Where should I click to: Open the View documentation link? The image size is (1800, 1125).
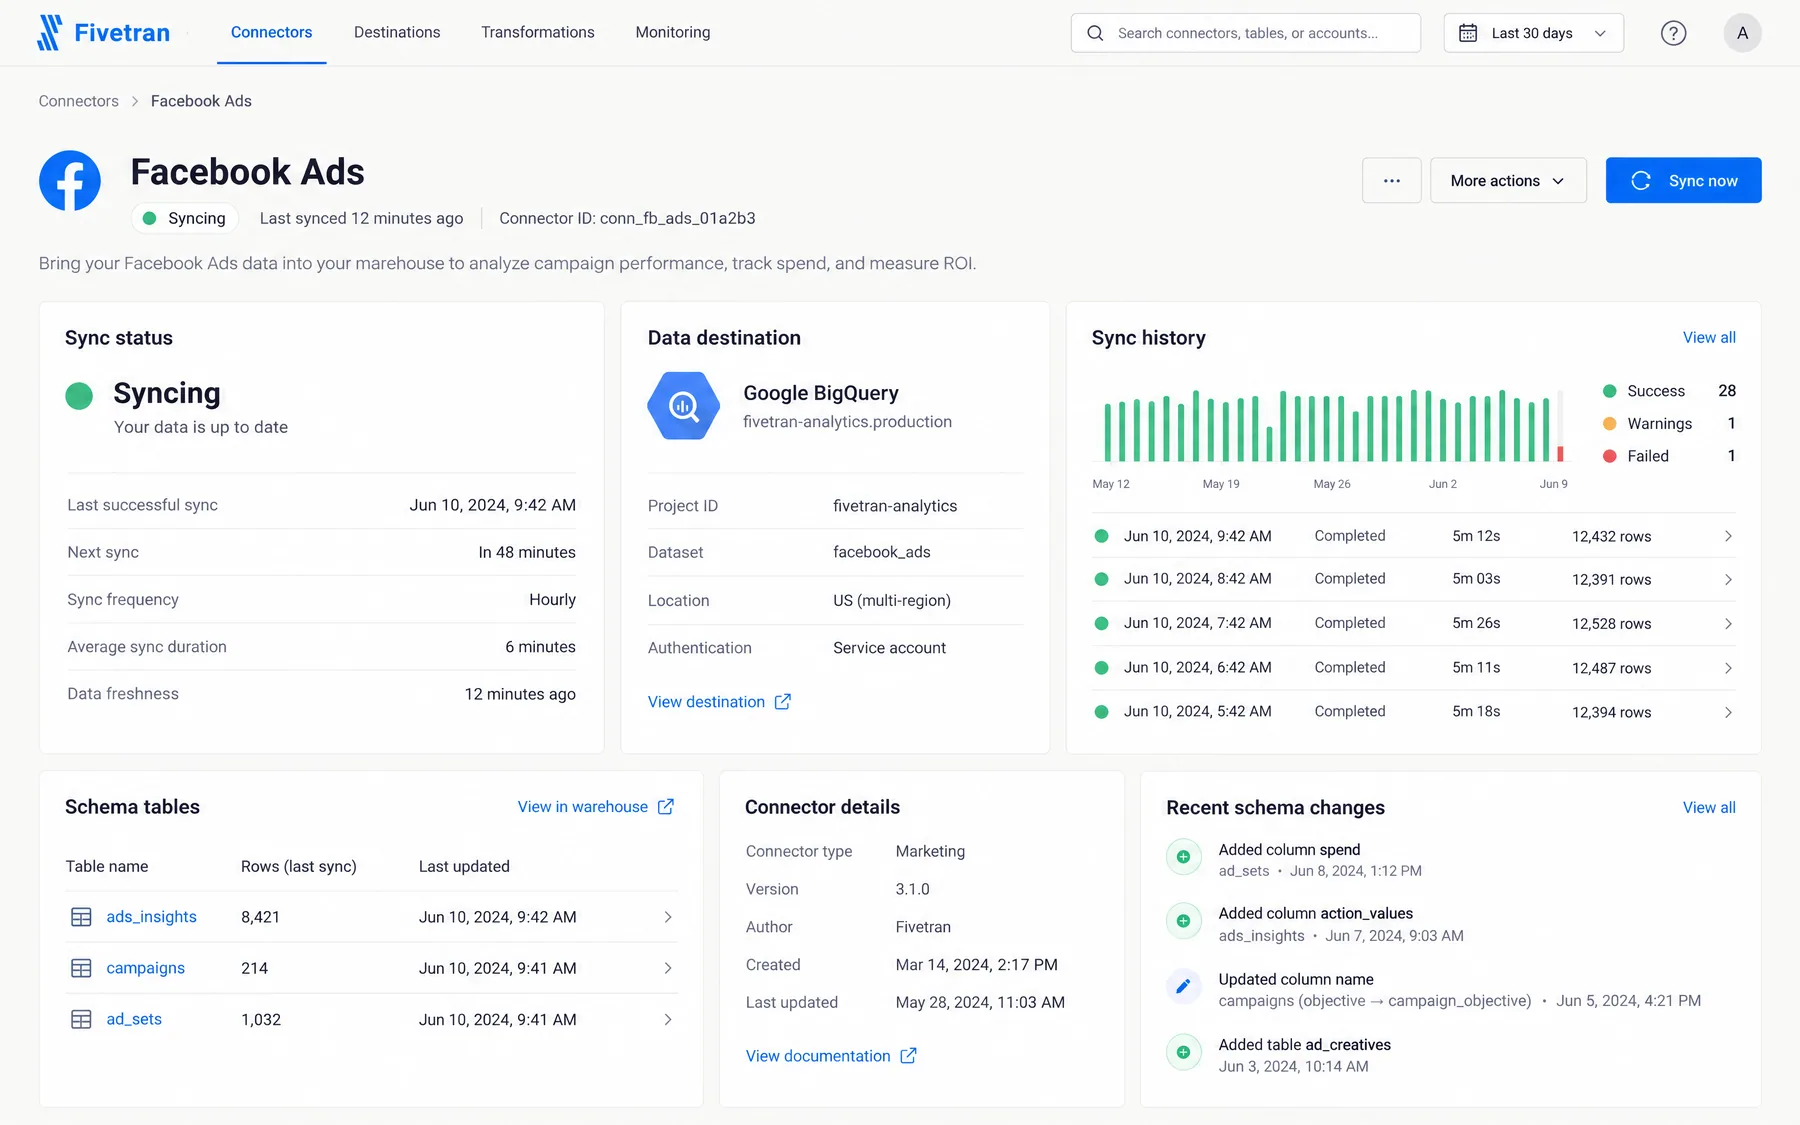831,1056
